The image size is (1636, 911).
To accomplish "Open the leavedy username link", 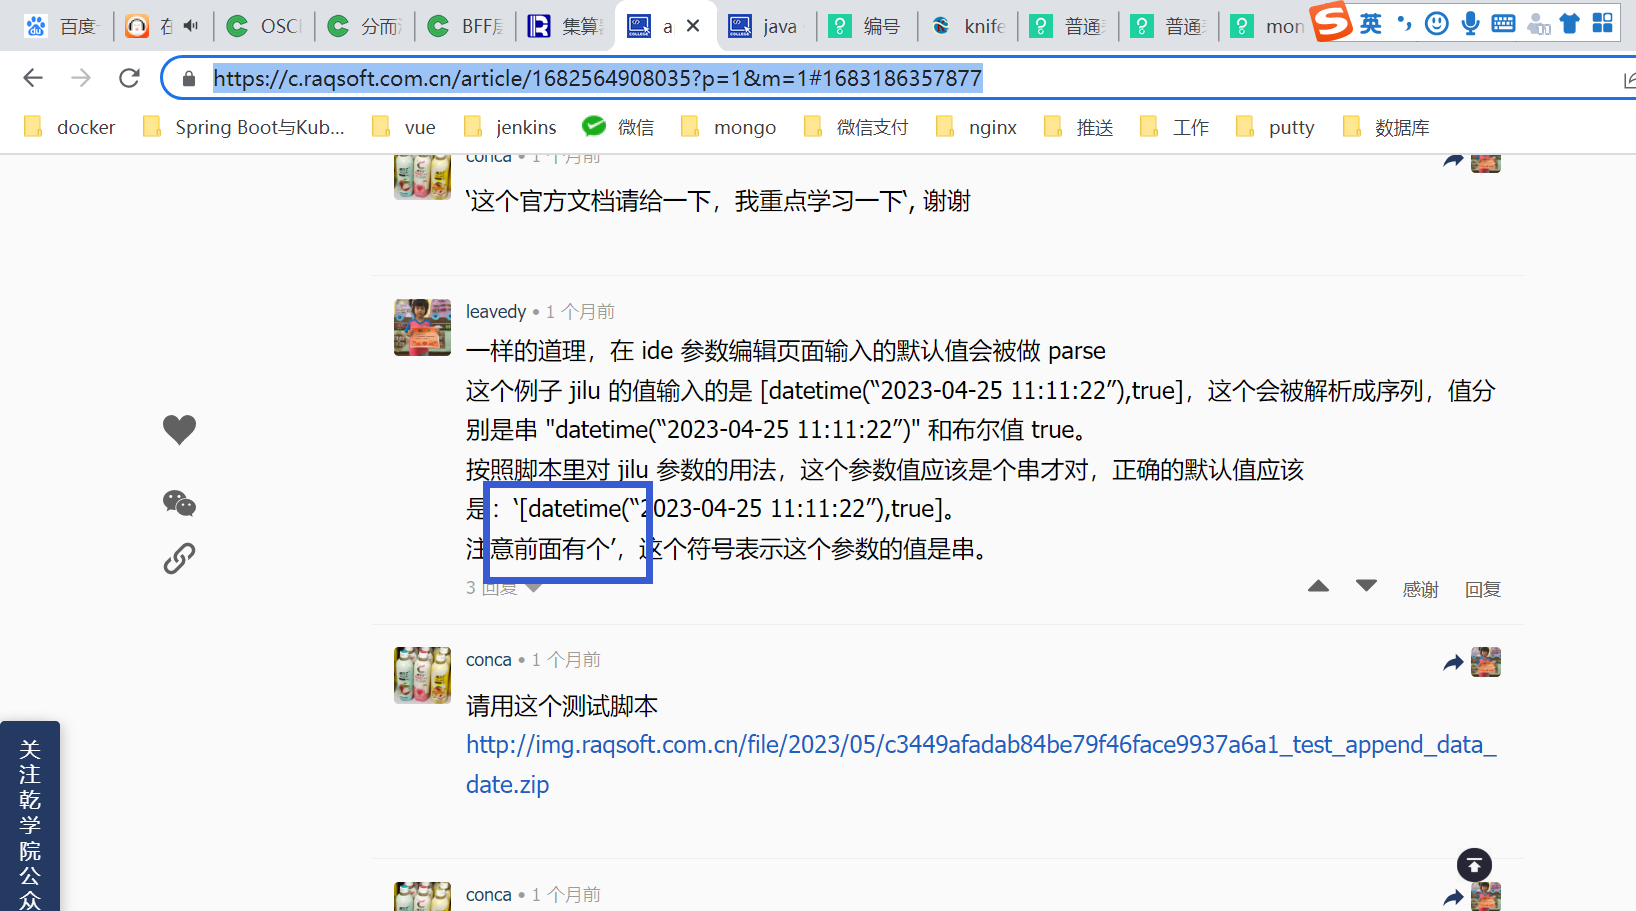I will pos(496,312).
